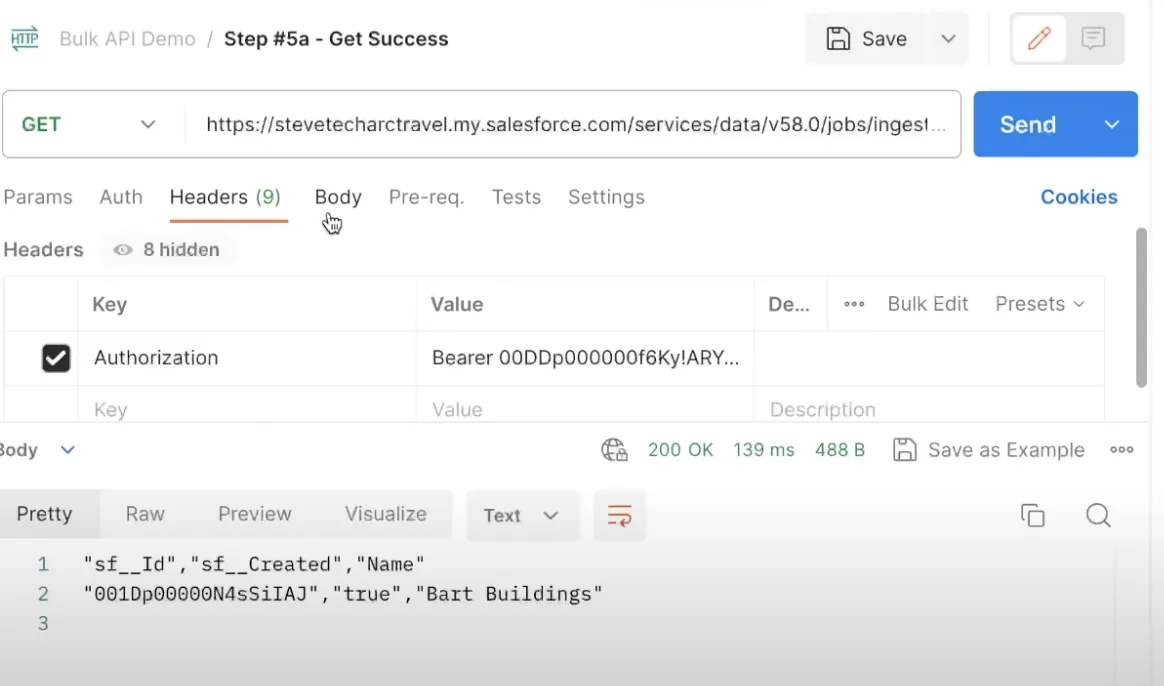Viewport: 1164px width, 686px height.
Task: Select the Pretty response view
Action: point(45,514)
